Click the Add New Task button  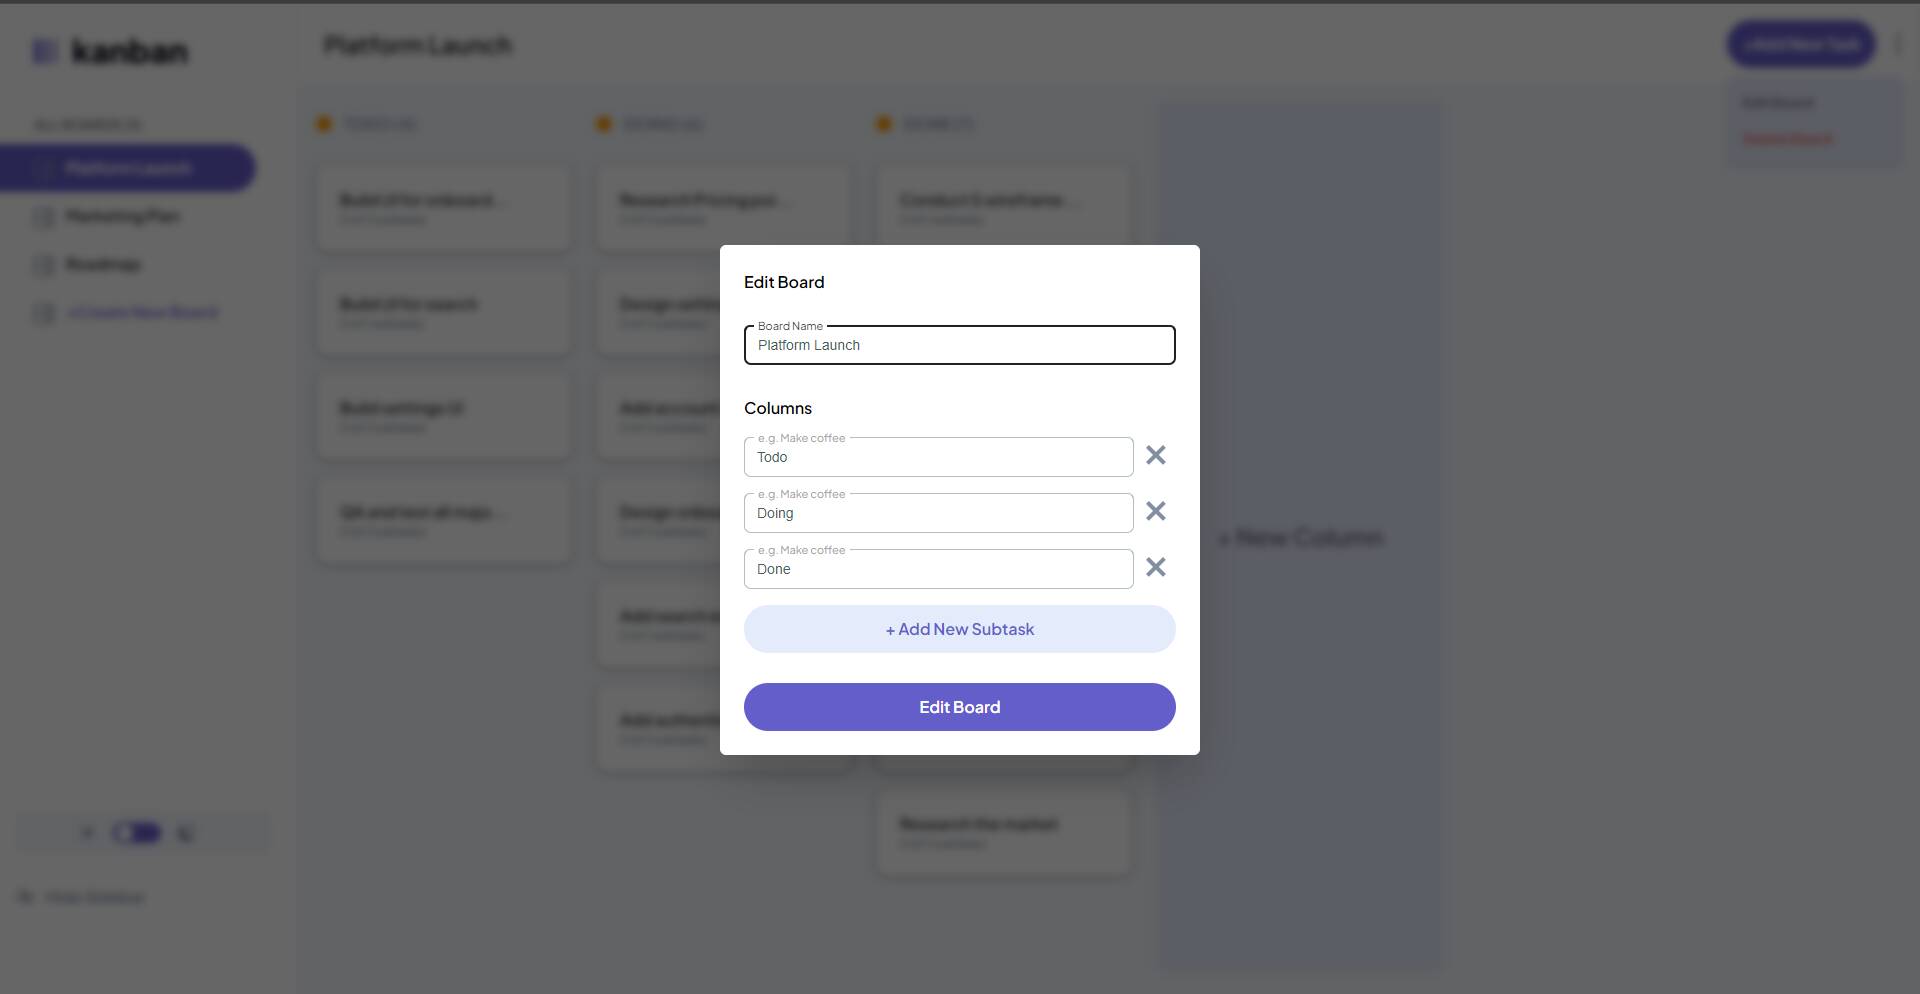point(1801,45)
